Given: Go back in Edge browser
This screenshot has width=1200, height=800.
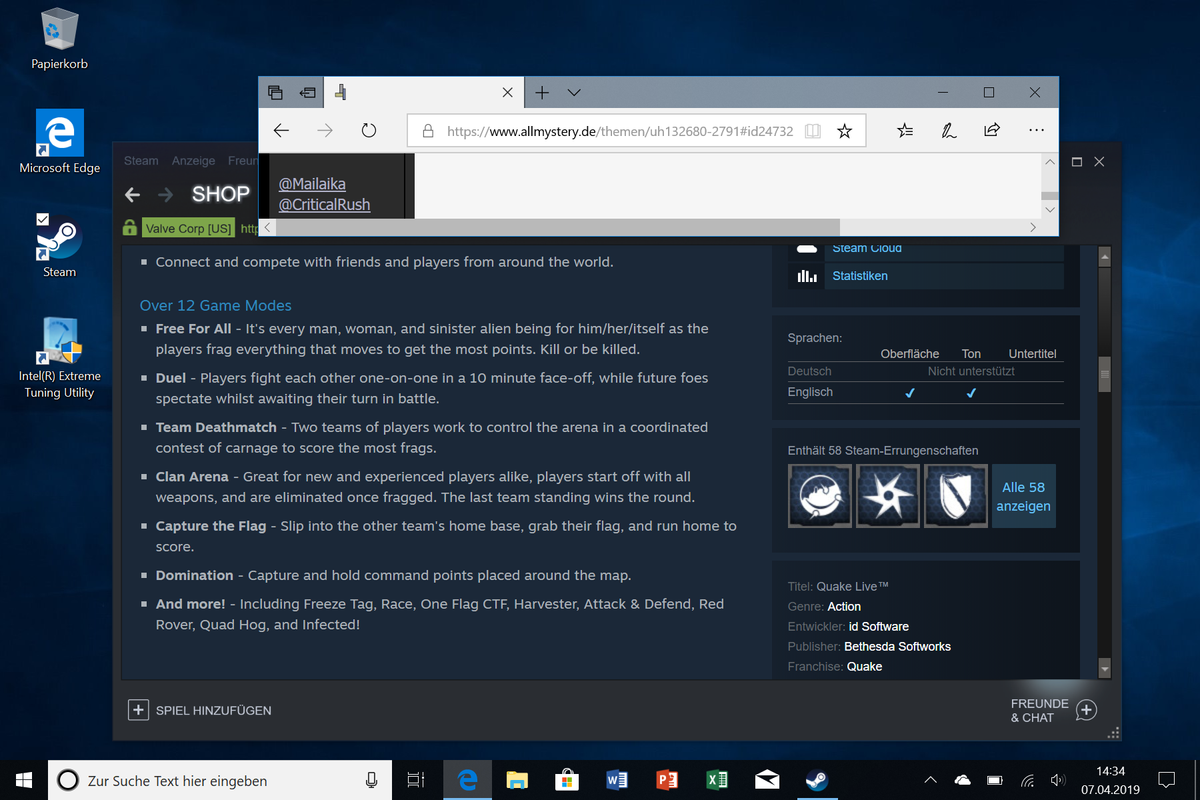Looking at the screenshot, I should pos(281,130).
